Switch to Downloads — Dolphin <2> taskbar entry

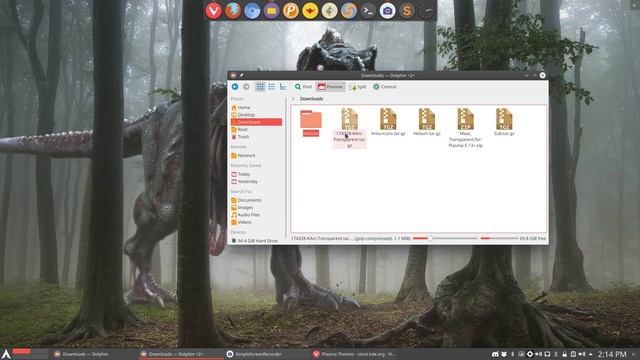coord(180,354)
